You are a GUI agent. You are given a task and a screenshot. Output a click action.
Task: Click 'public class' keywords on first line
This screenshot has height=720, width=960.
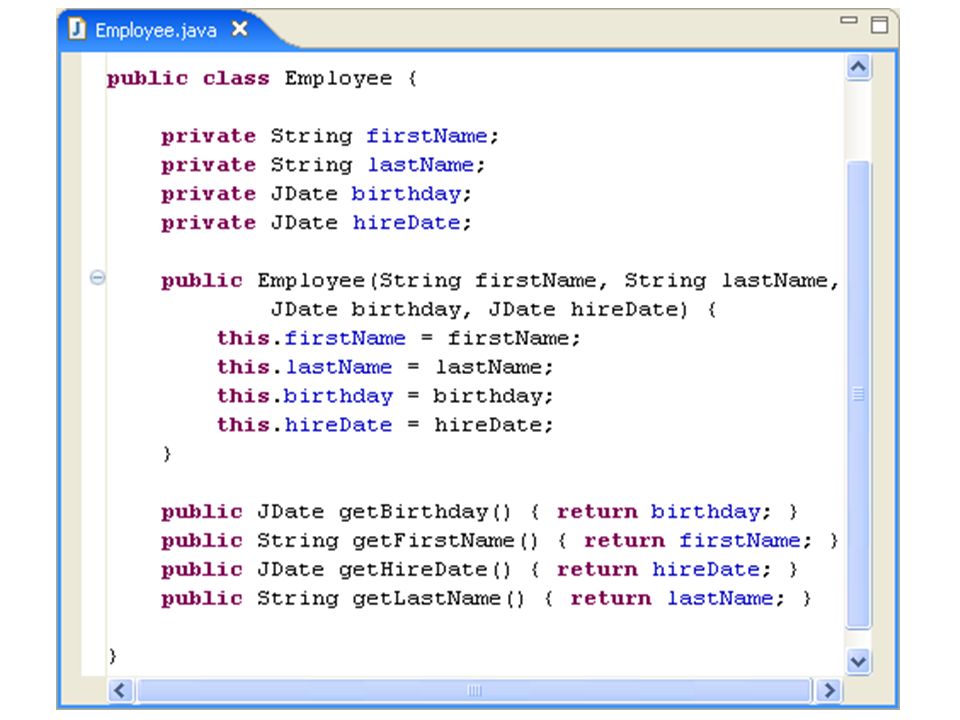[188, 78]
